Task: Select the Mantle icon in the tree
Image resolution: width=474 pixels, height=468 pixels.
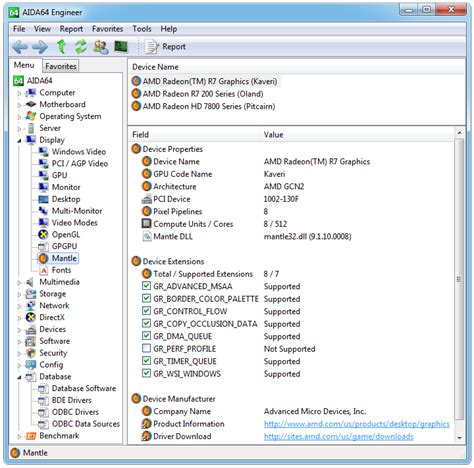Action: (x=43, y=258)
